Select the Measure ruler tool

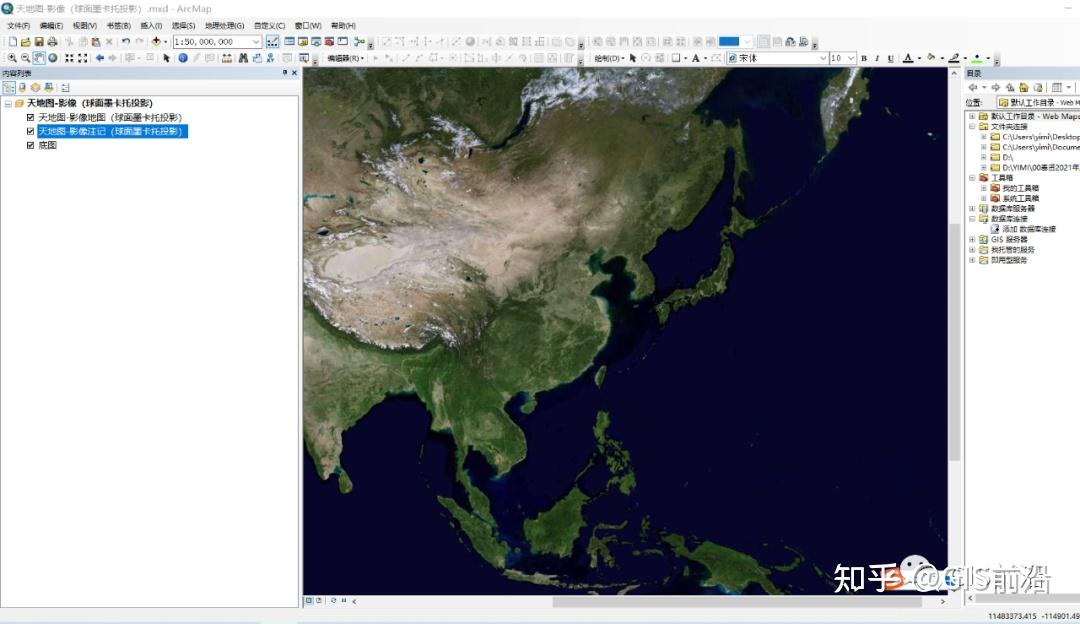click(227, 59)
